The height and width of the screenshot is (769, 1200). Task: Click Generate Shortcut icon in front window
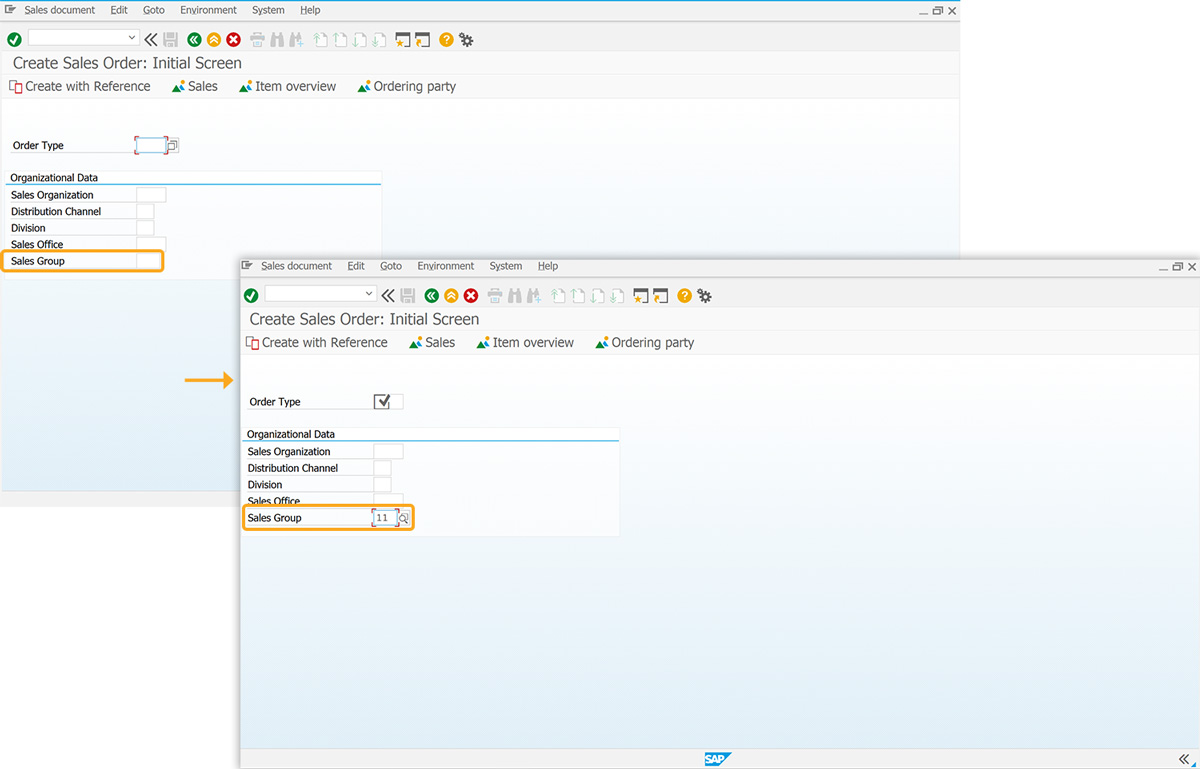coord(660,296)
